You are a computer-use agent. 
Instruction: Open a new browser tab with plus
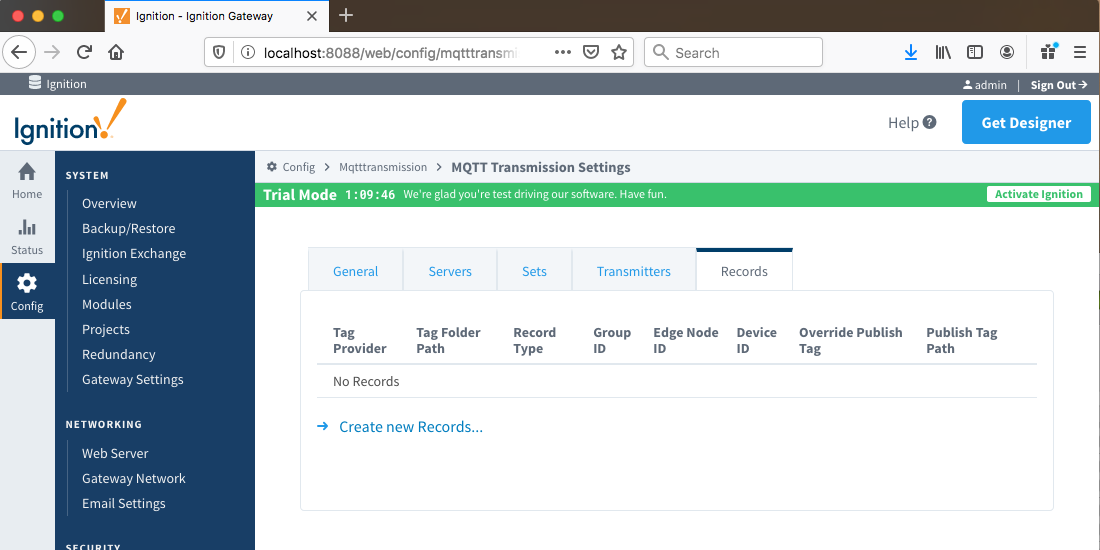(x=346, y=15)
